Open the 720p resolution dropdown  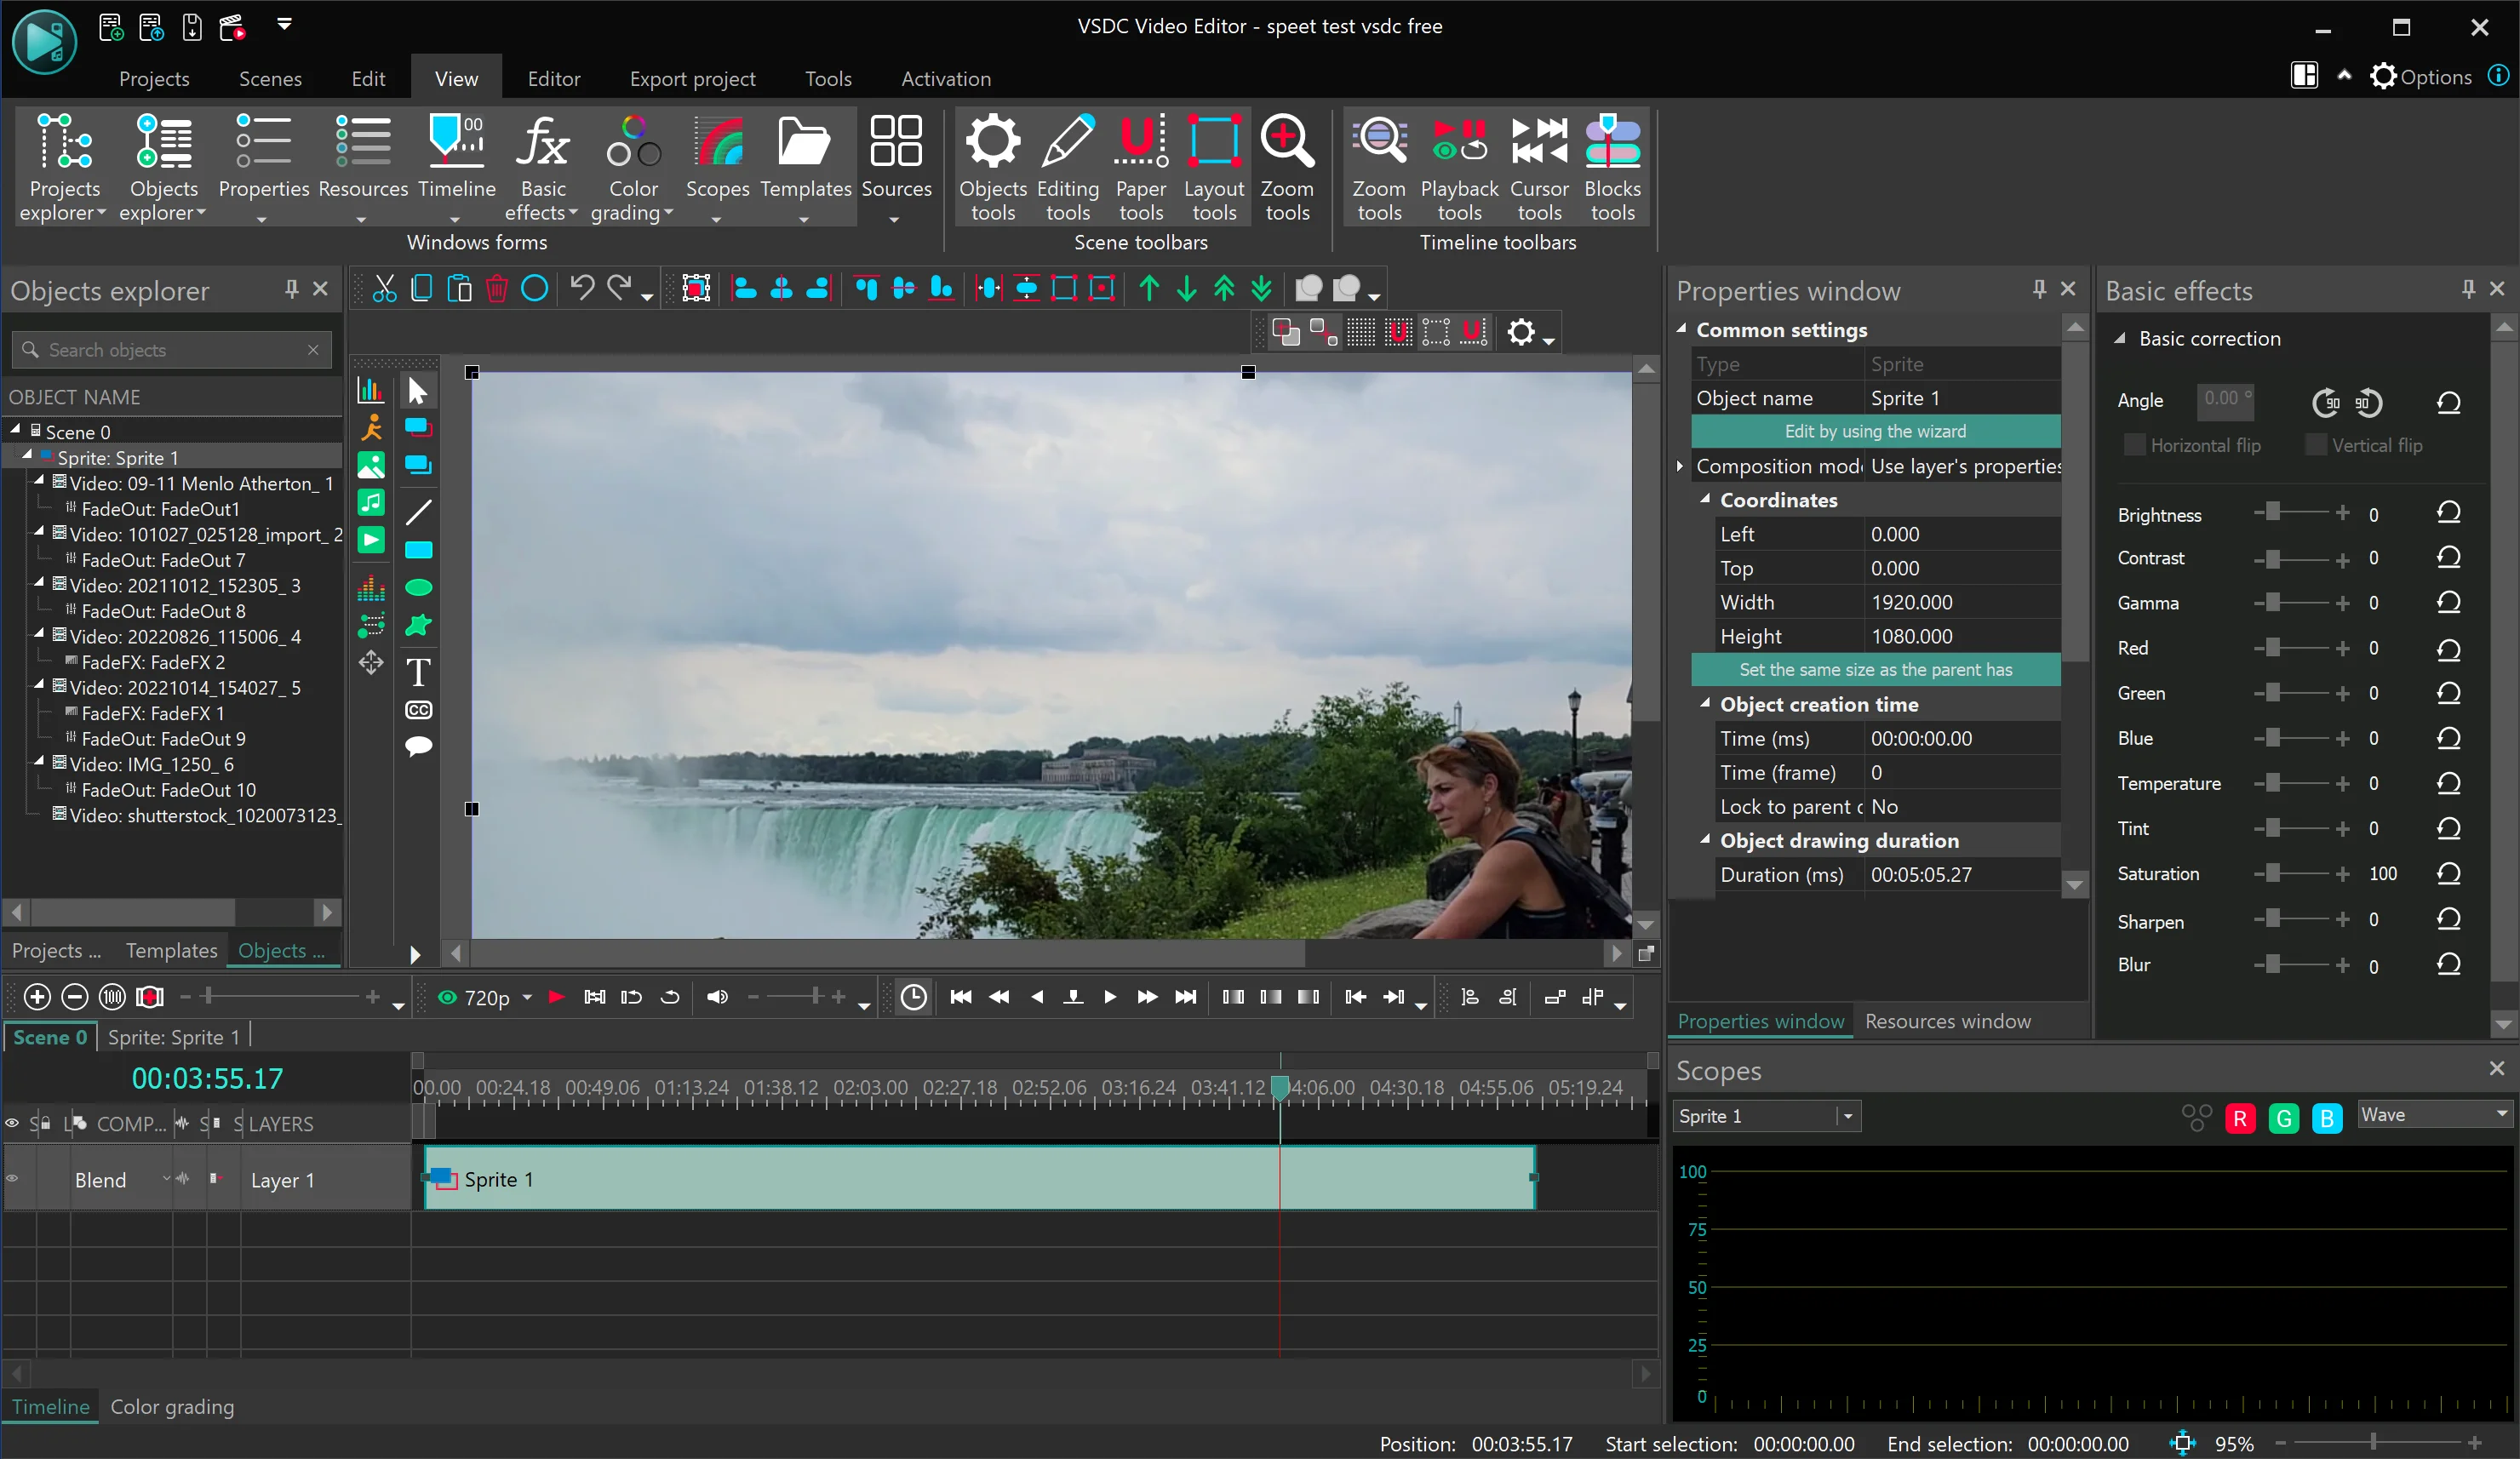coord(527,997)
